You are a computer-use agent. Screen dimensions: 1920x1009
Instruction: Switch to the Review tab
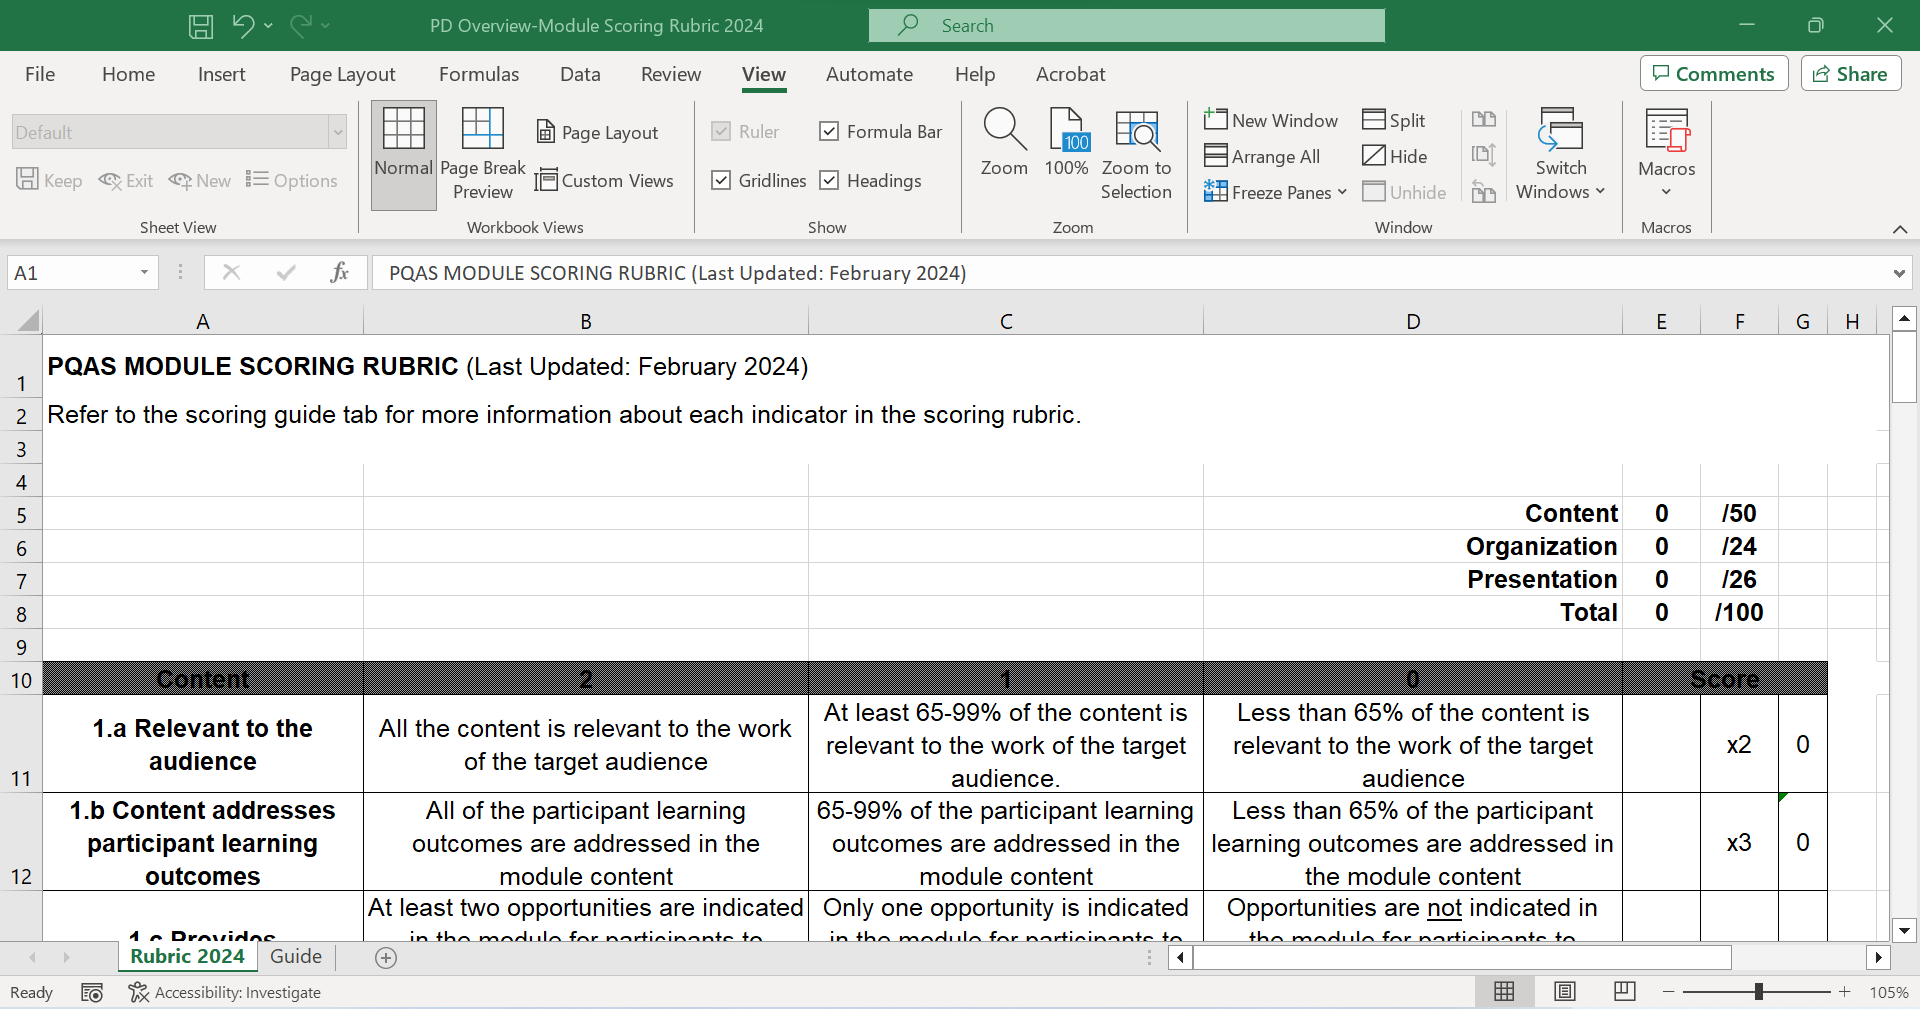670,73
